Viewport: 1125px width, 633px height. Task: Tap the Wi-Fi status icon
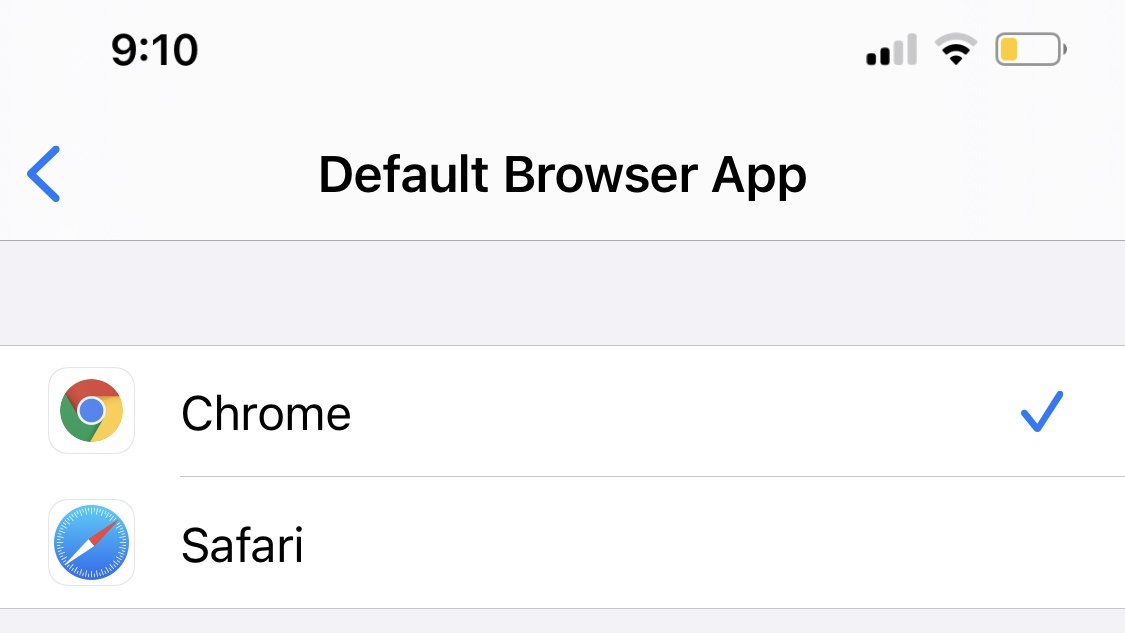[955, 49]
